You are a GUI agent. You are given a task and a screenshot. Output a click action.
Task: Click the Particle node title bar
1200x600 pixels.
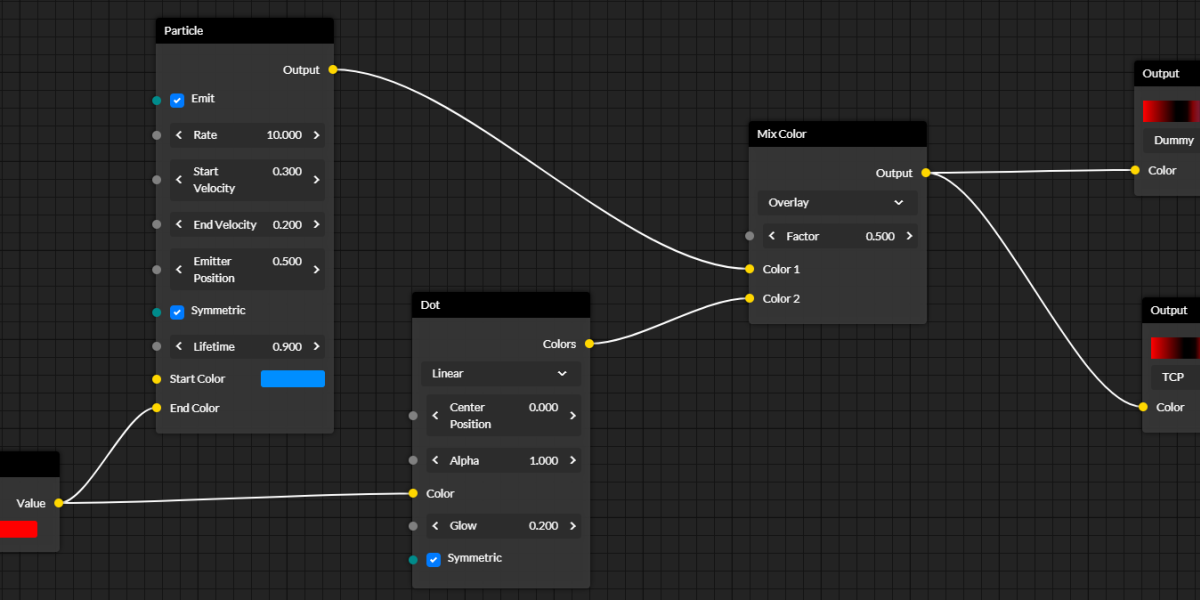[x=244, y=31]
